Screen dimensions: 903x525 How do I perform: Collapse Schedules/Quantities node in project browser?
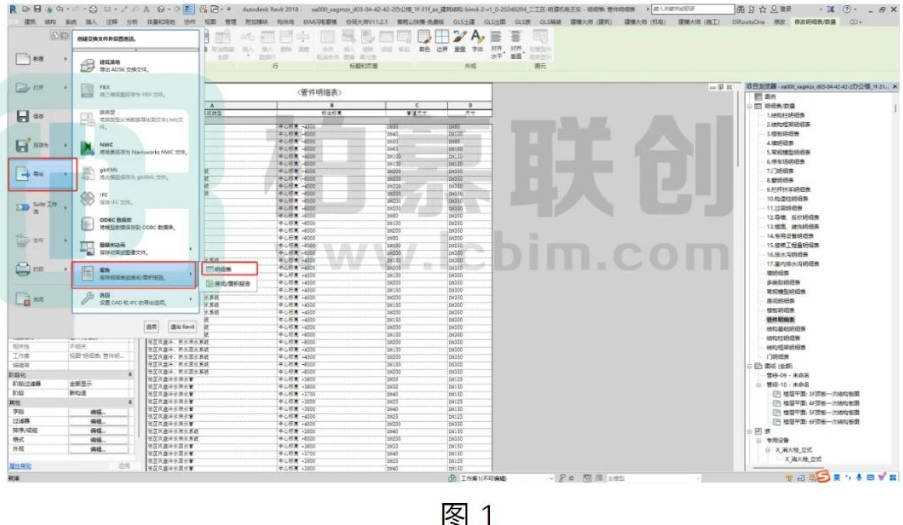coord(750,106)
